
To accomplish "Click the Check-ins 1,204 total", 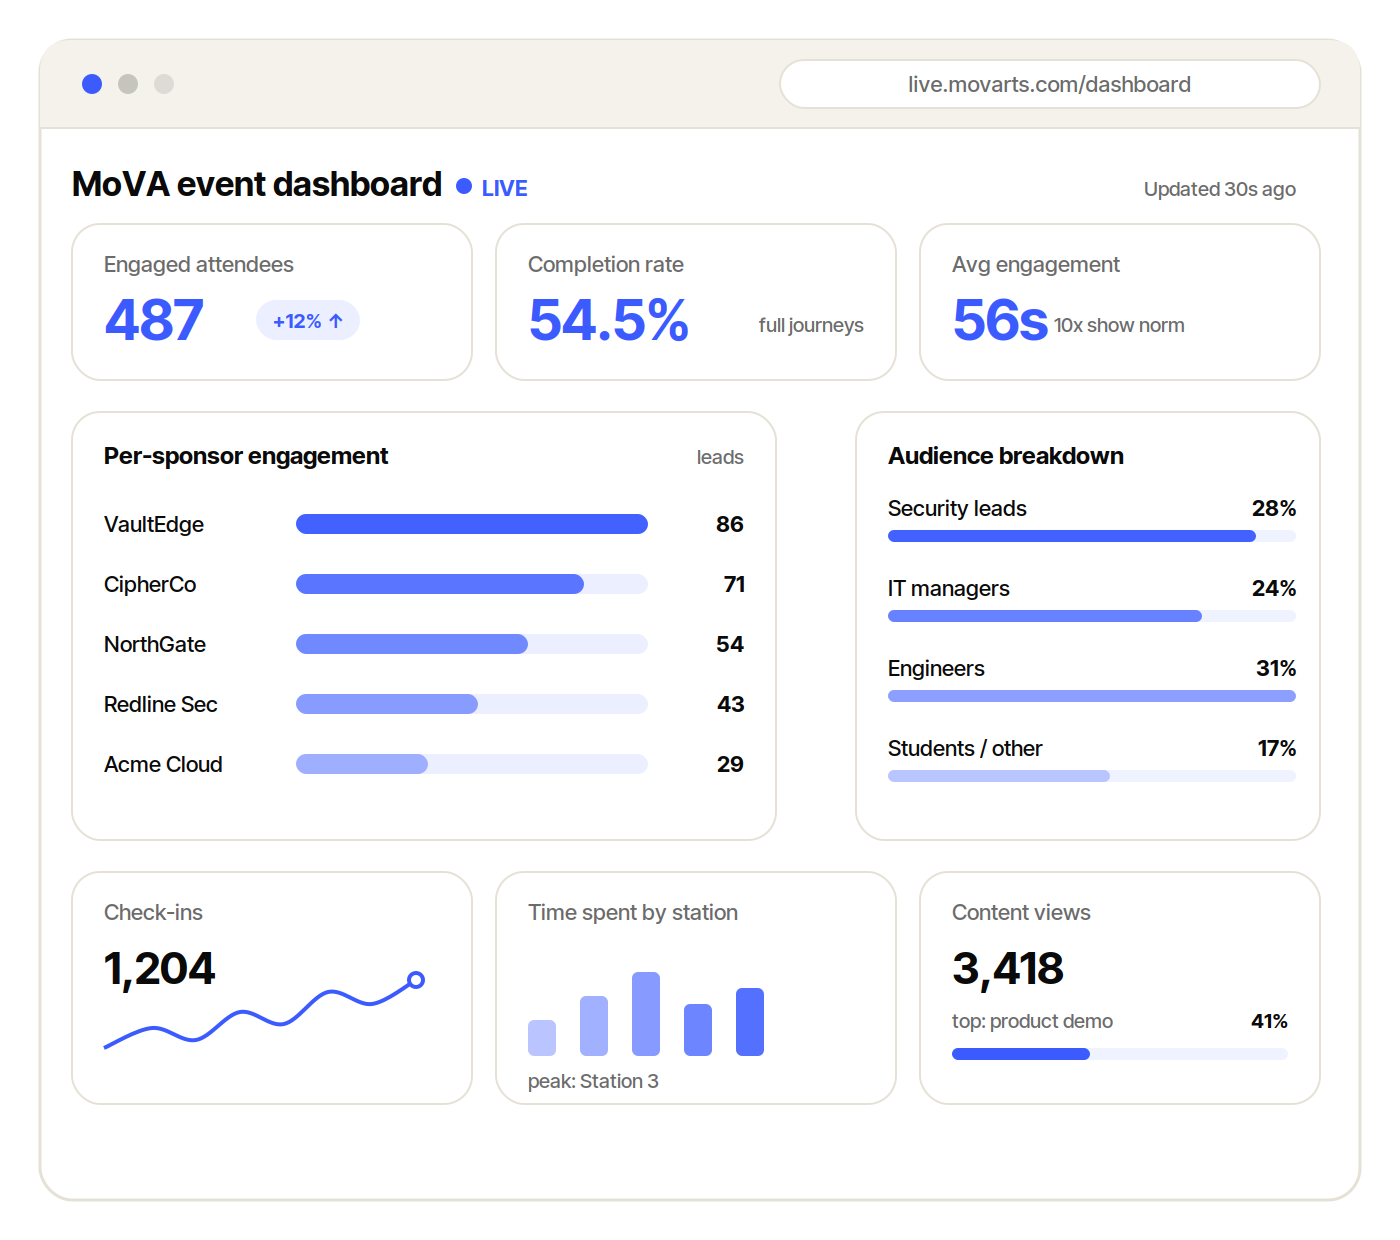I will pos(160,968).
